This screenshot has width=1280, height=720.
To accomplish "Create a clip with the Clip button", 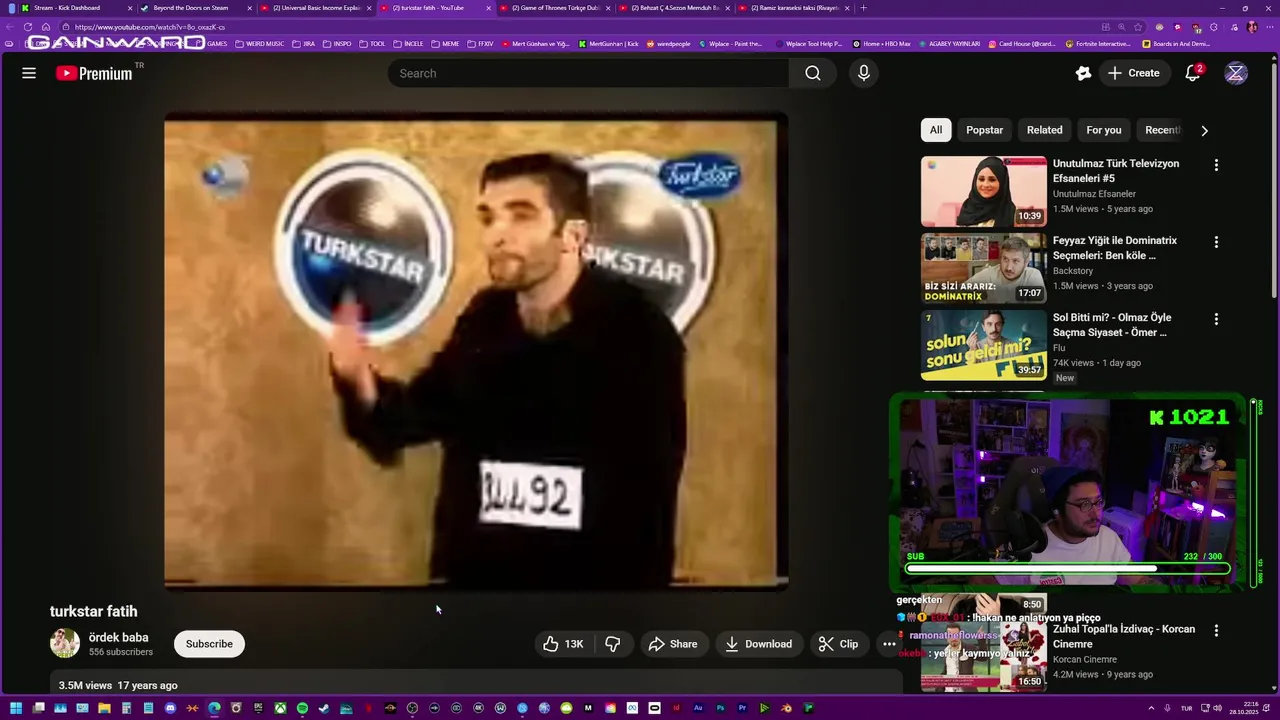I will (838, 644).
